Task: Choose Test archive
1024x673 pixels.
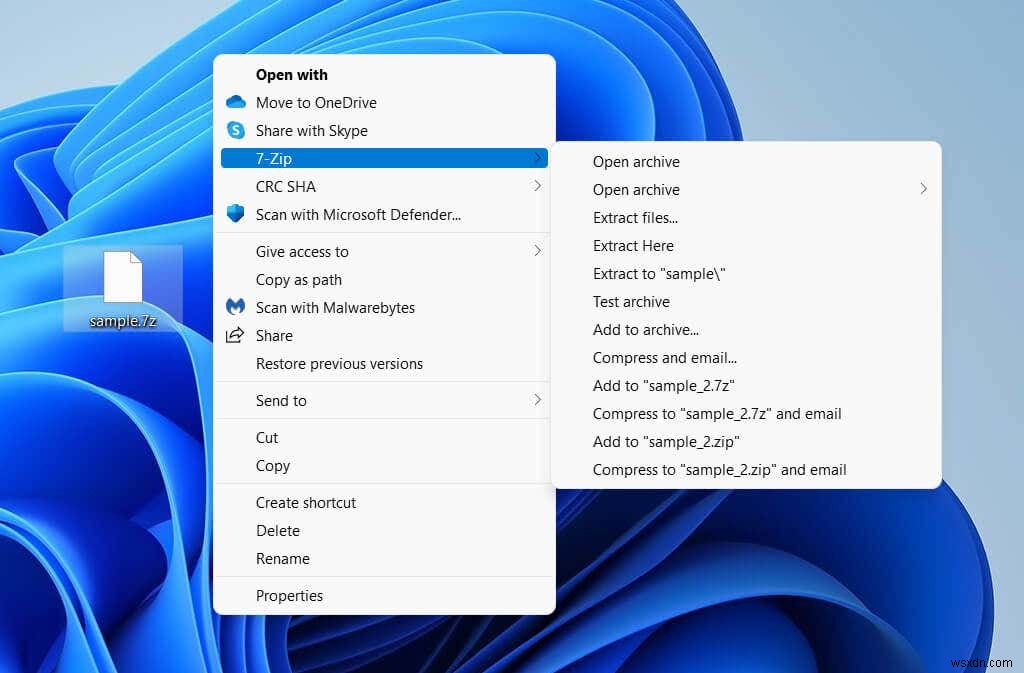Action: [631, 301]
